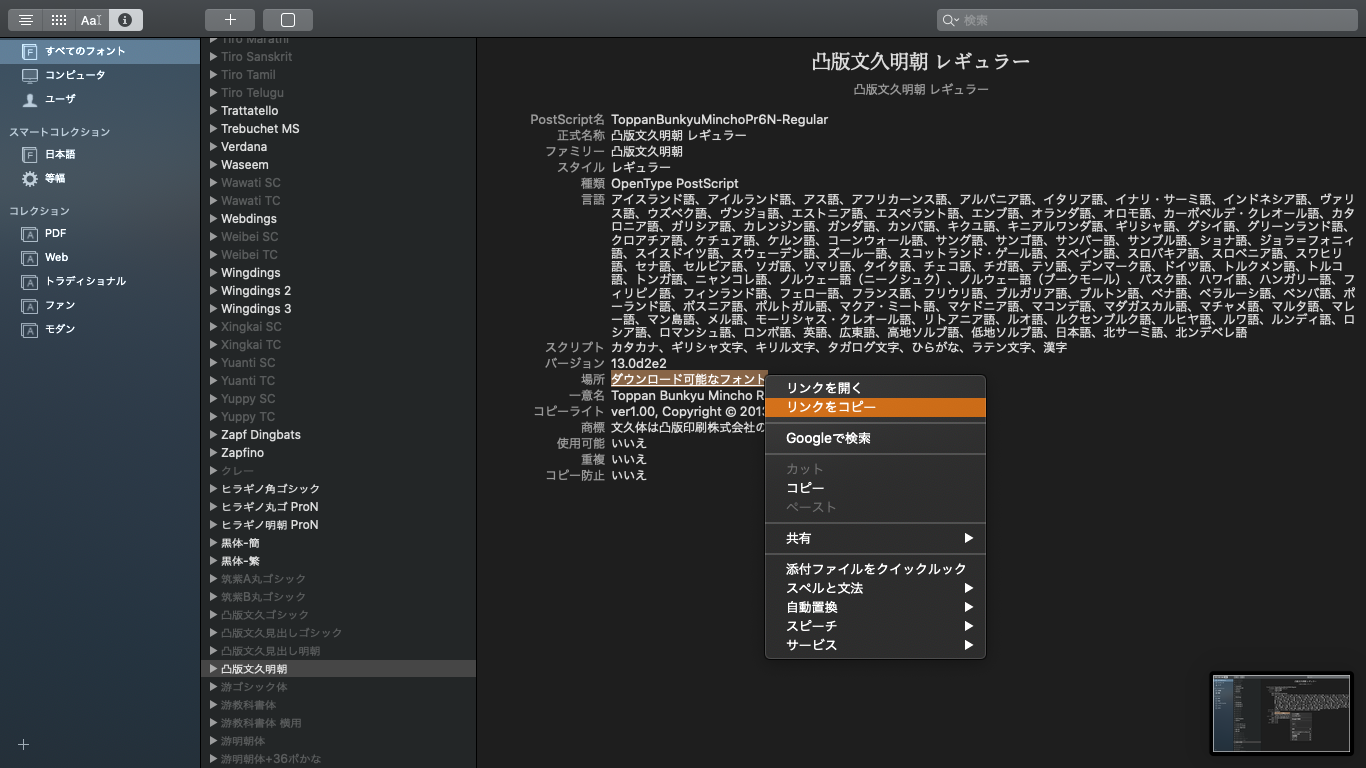Add a new collection with bottom-left plus
This screenshot has width=1366, height=768.
(24, 744)
